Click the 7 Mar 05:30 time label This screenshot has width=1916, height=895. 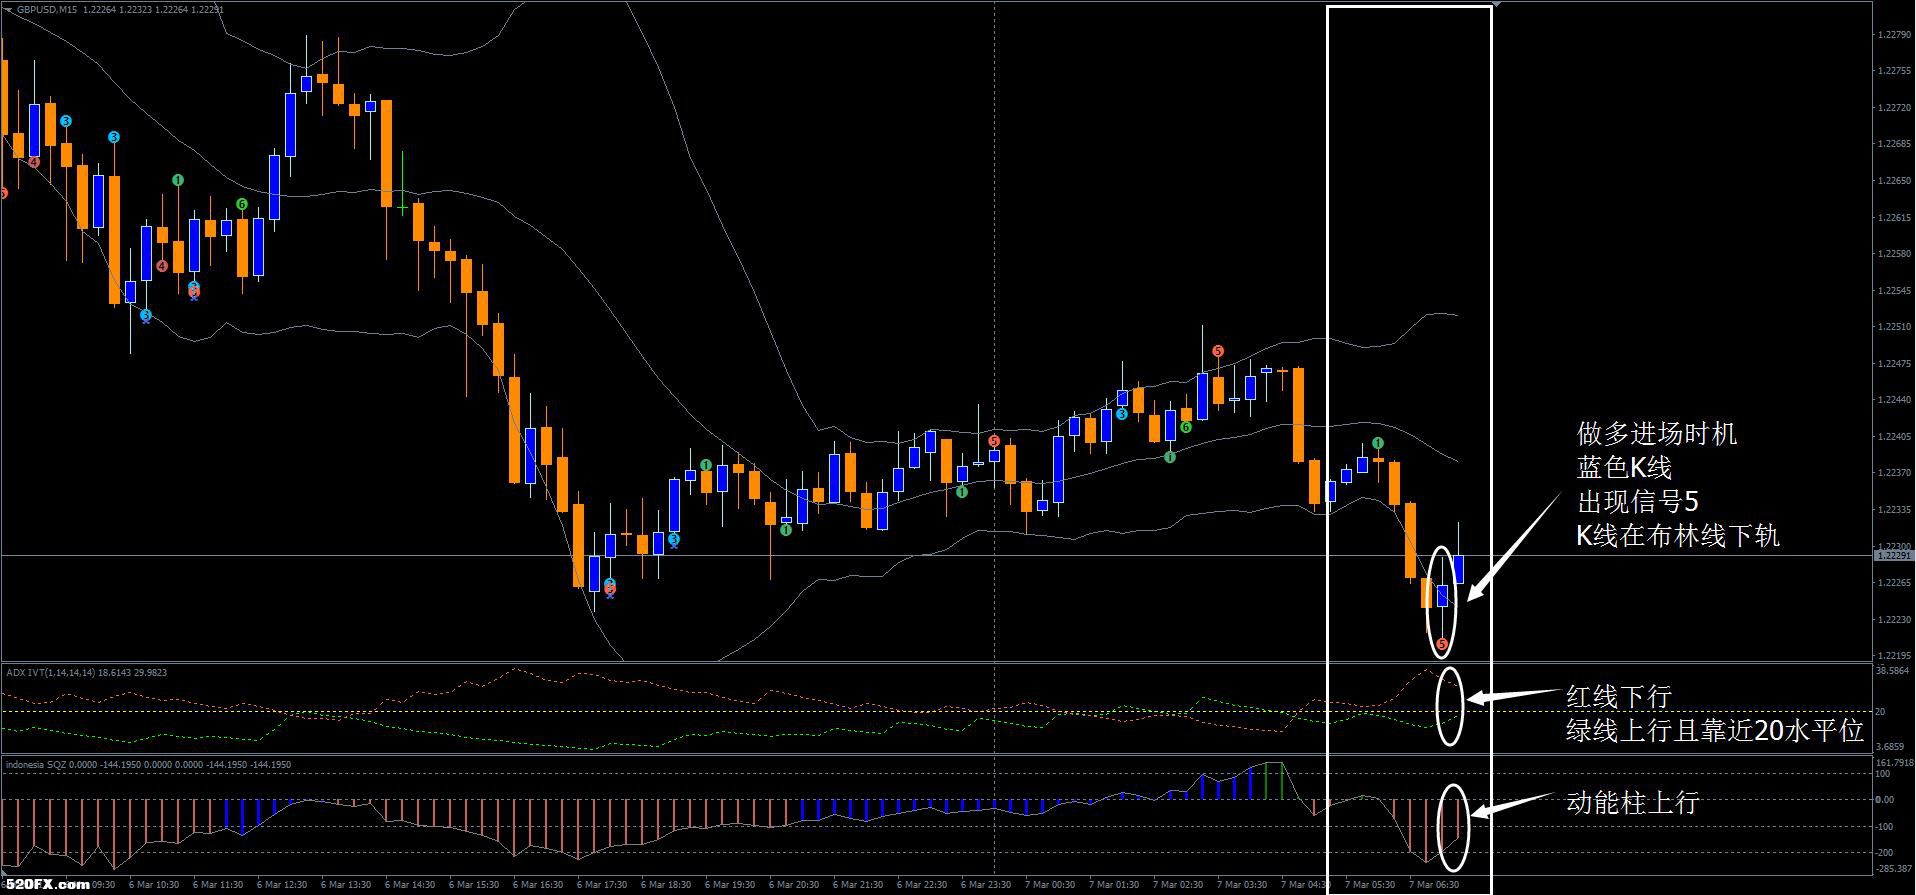click(1370, 885)
